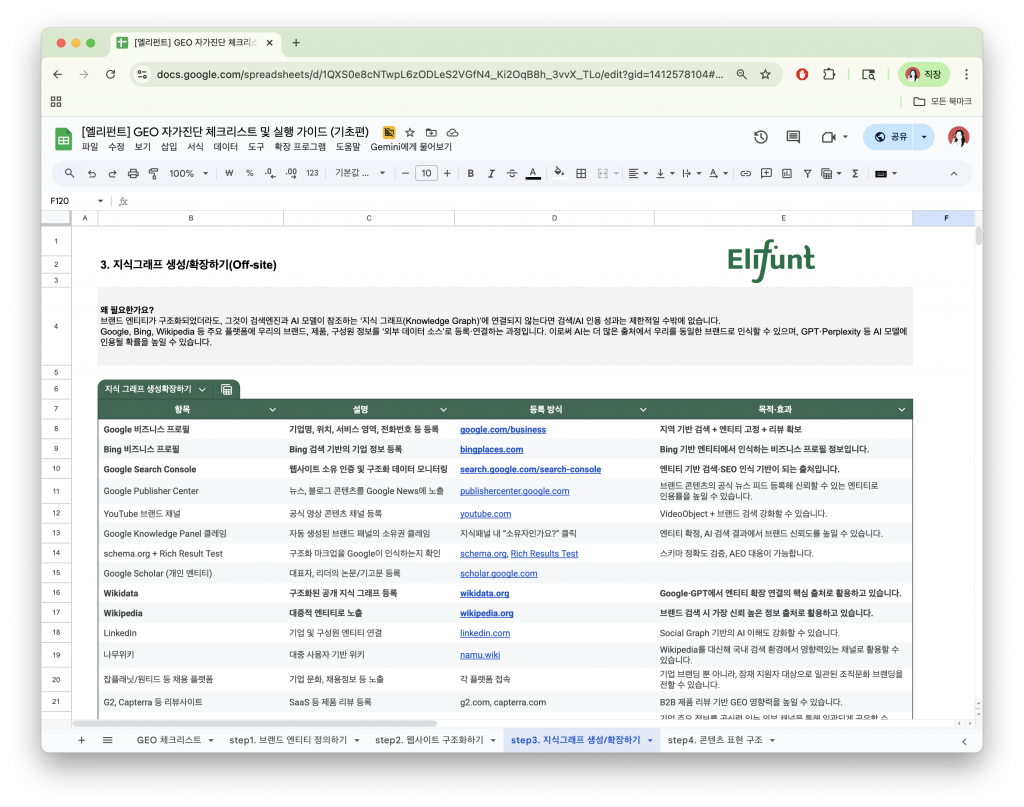Open horizontal align dropdown
This screenshot has height=807, width=1024.
(x=637, y=174)
